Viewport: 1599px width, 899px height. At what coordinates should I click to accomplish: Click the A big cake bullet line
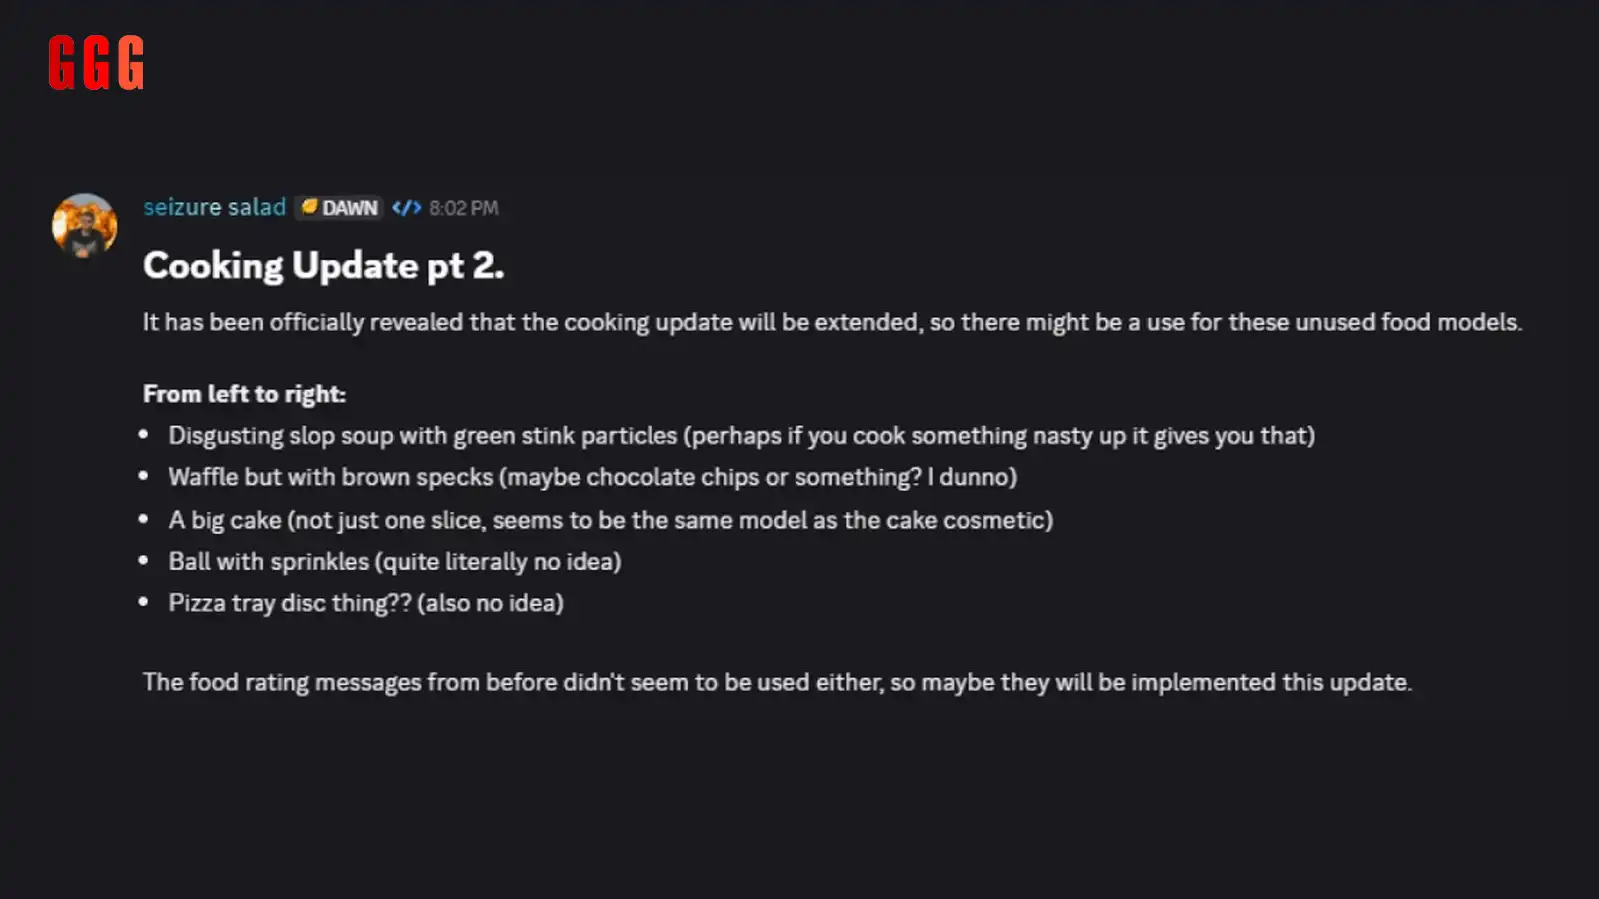pos(610,520)
